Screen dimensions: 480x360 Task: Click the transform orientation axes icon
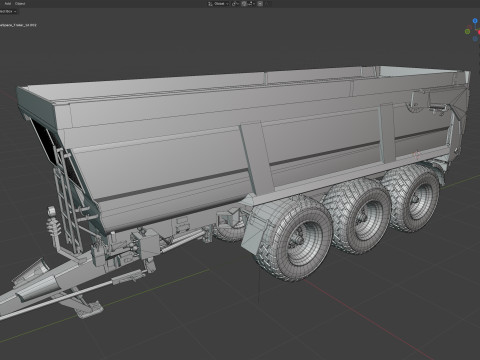coord(210,4)
